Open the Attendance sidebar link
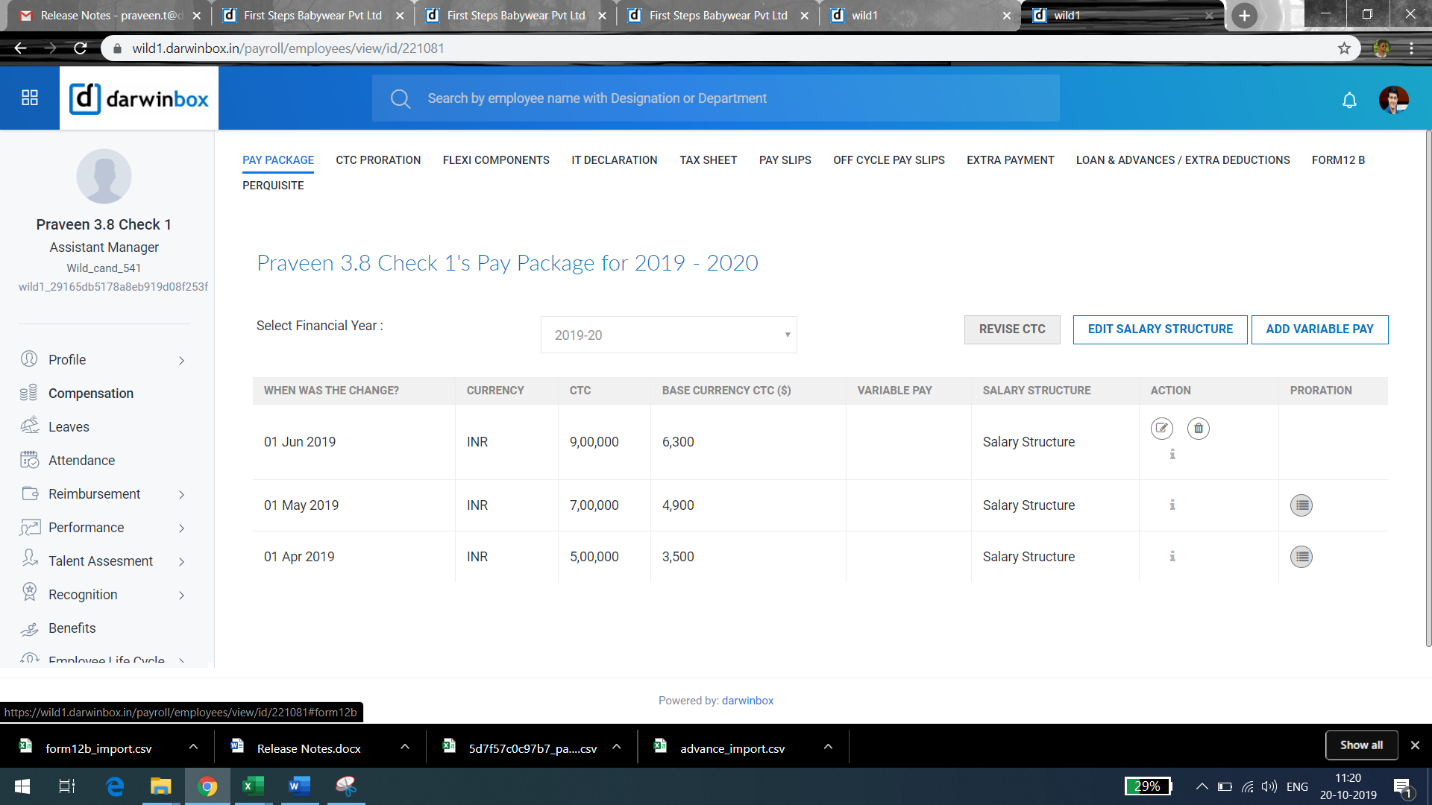 click(x=82, y=460)
